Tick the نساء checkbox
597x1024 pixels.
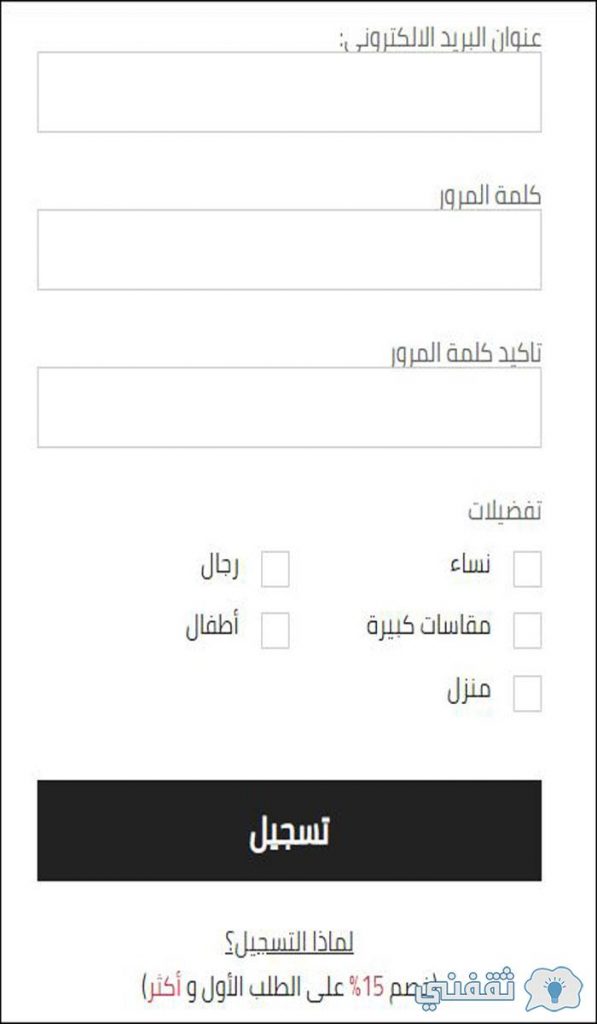[x=527, y=569]
